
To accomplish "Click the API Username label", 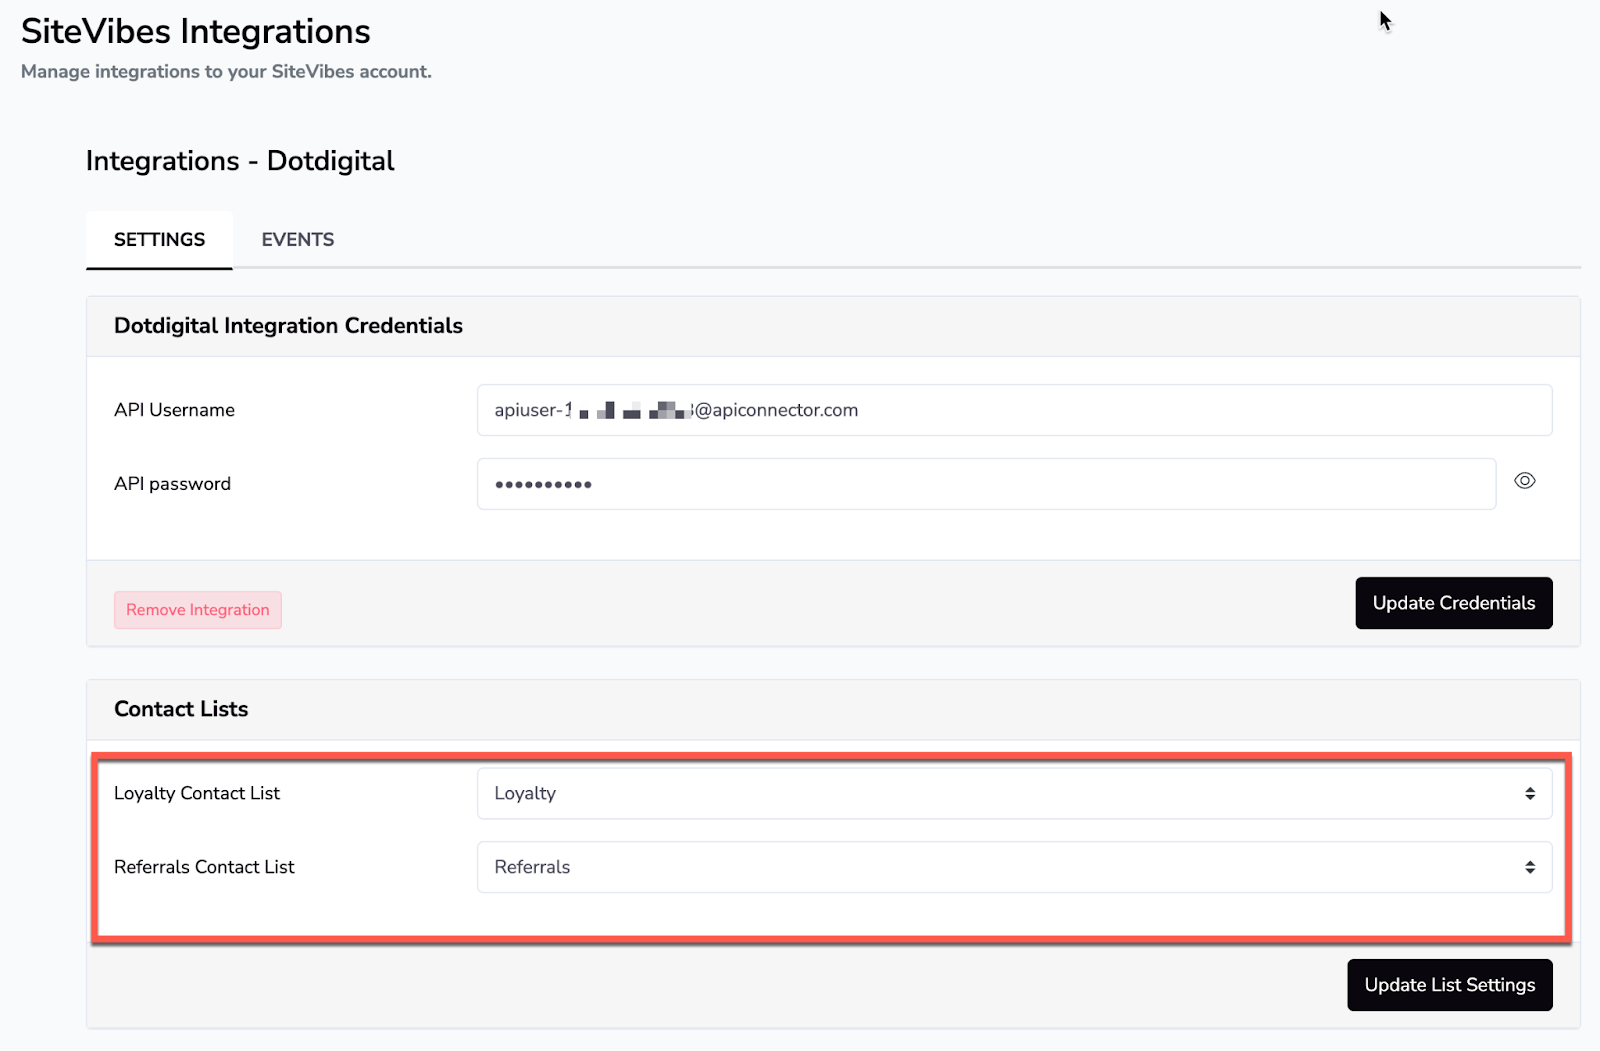I will tap(174, 410).
